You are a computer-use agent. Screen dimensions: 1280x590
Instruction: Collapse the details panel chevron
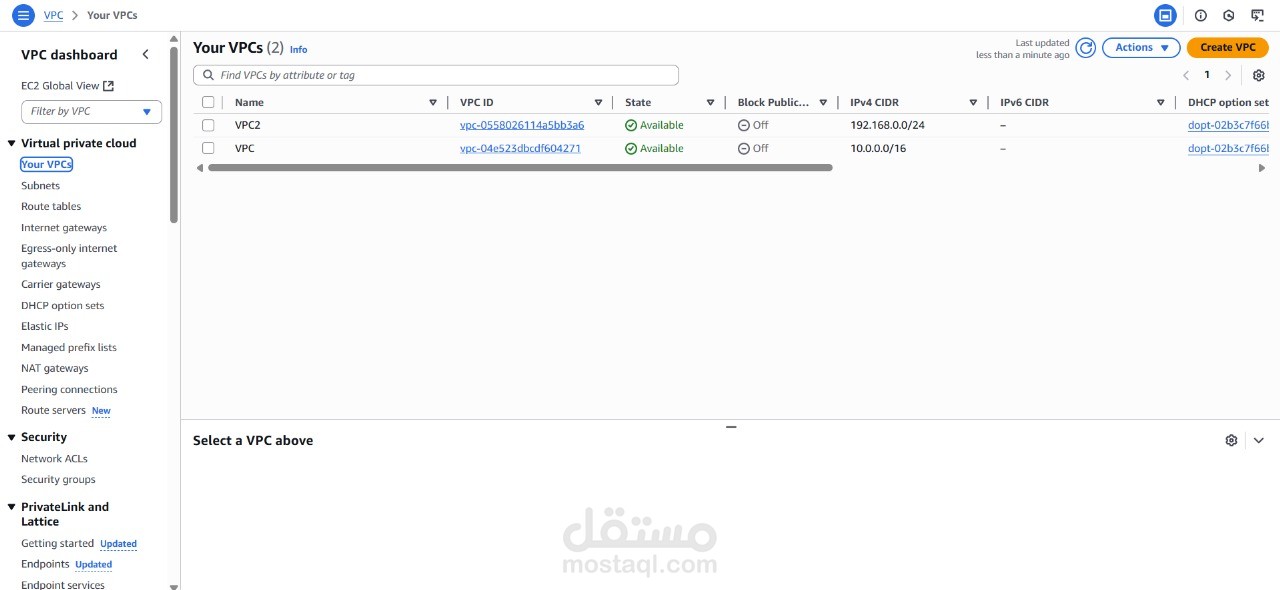pyautogui.click(x=1259, y=440)
